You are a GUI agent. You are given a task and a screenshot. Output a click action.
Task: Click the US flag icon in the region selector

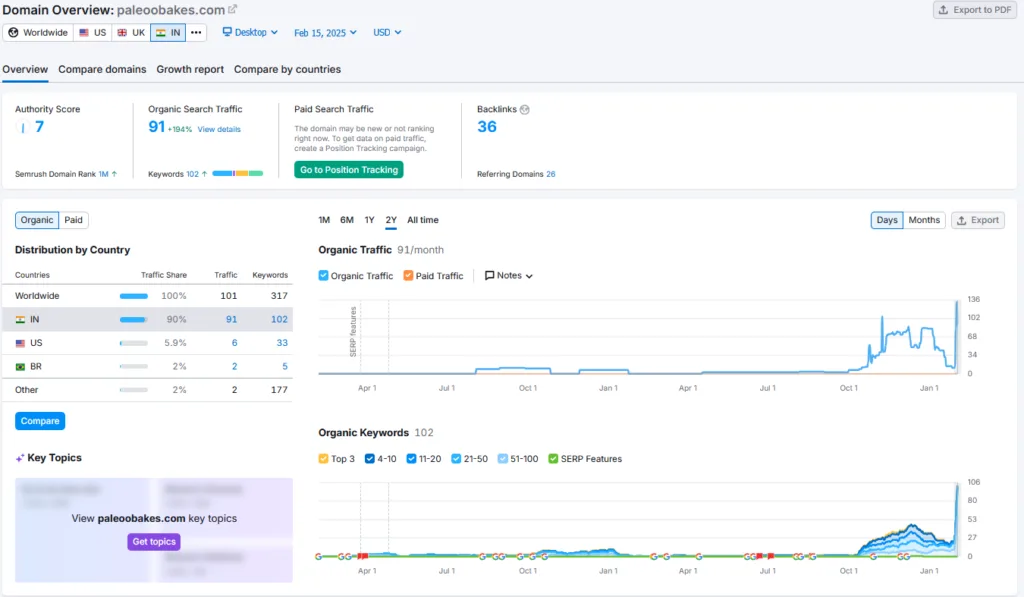click(x=84, y=33)
